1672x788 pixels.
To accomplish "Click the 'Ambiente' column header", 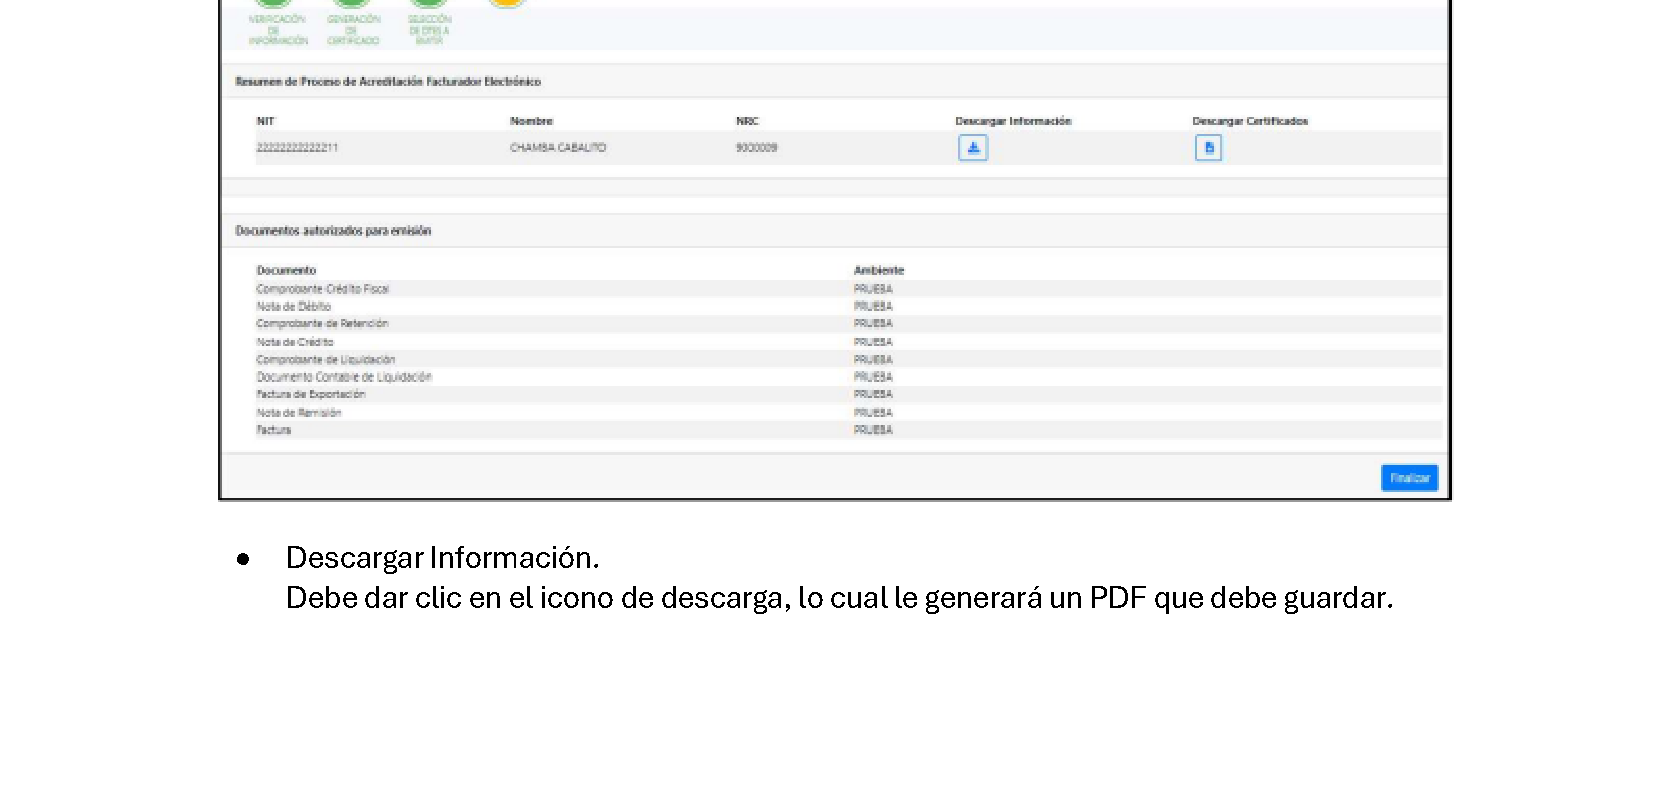I will coord(879,270).
